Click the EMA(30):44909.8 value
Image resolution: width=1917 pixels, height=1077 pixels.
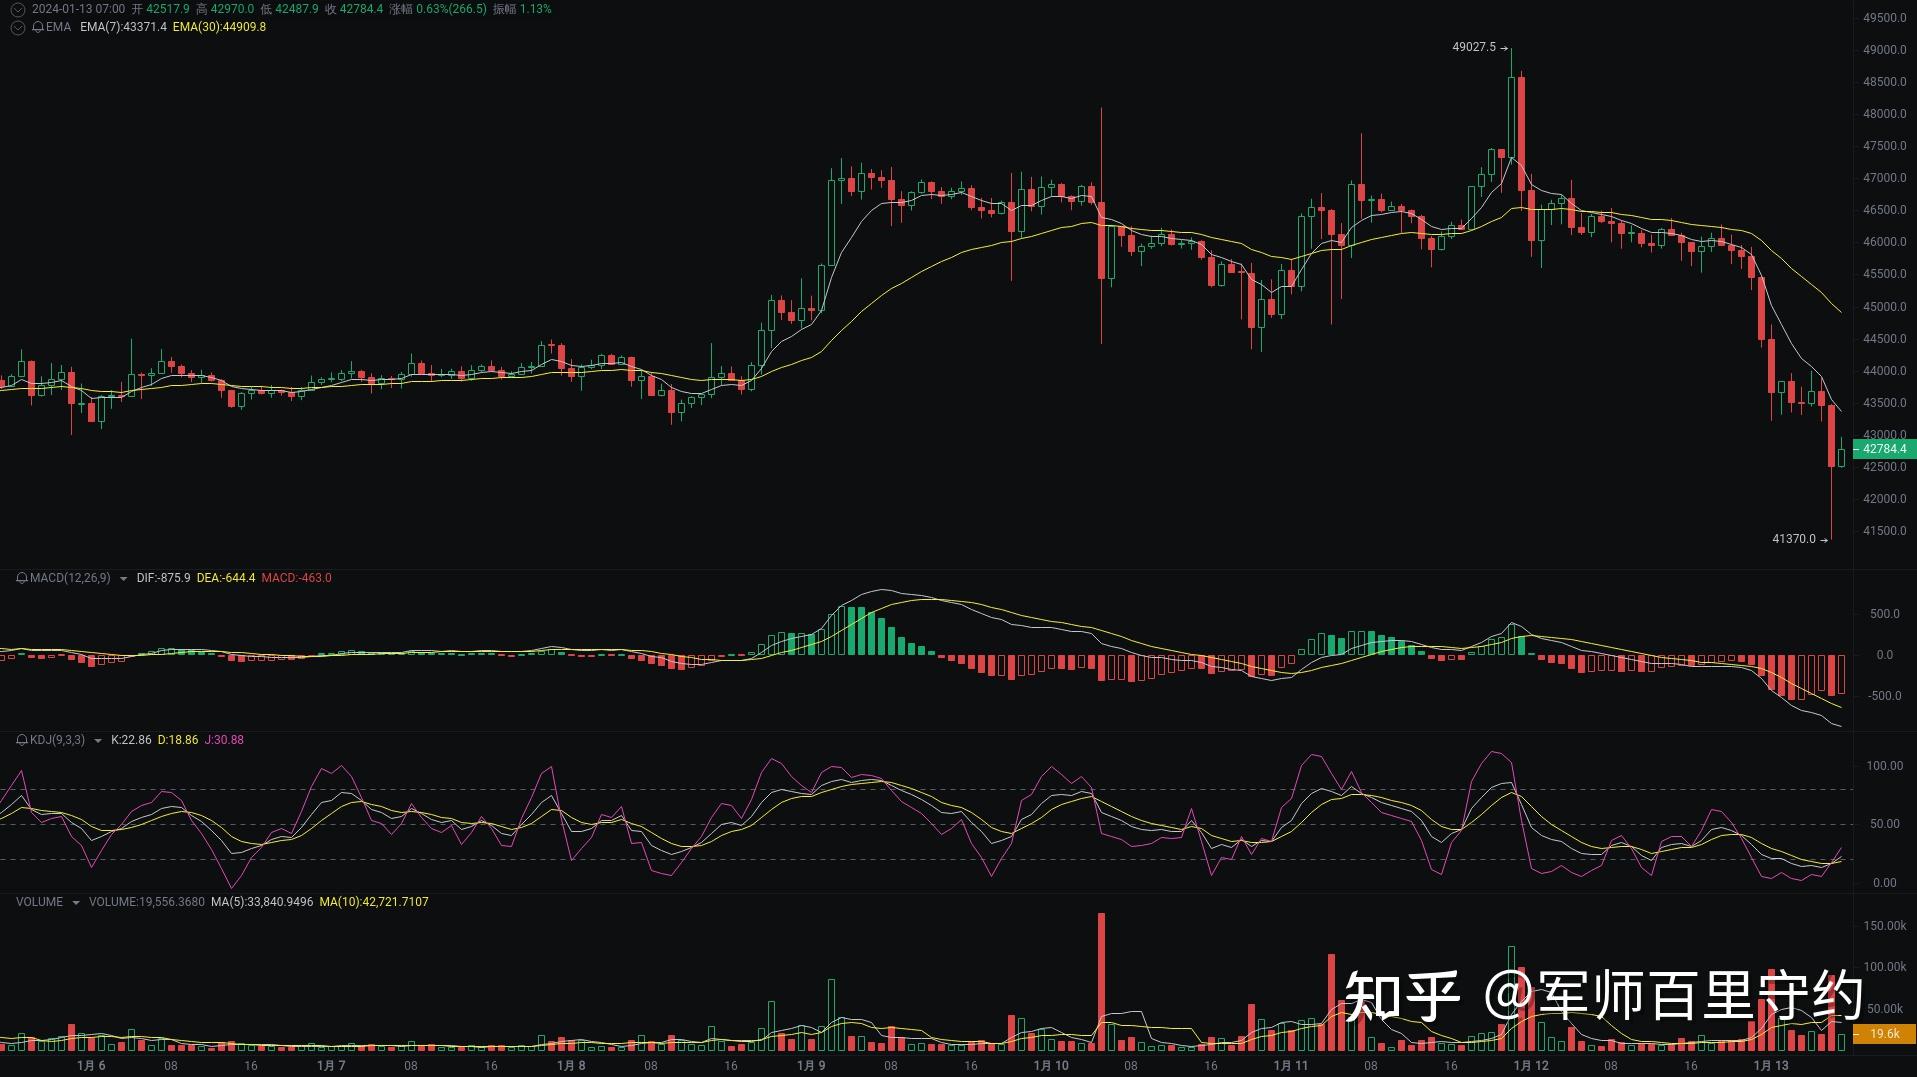tap(219, 27)
